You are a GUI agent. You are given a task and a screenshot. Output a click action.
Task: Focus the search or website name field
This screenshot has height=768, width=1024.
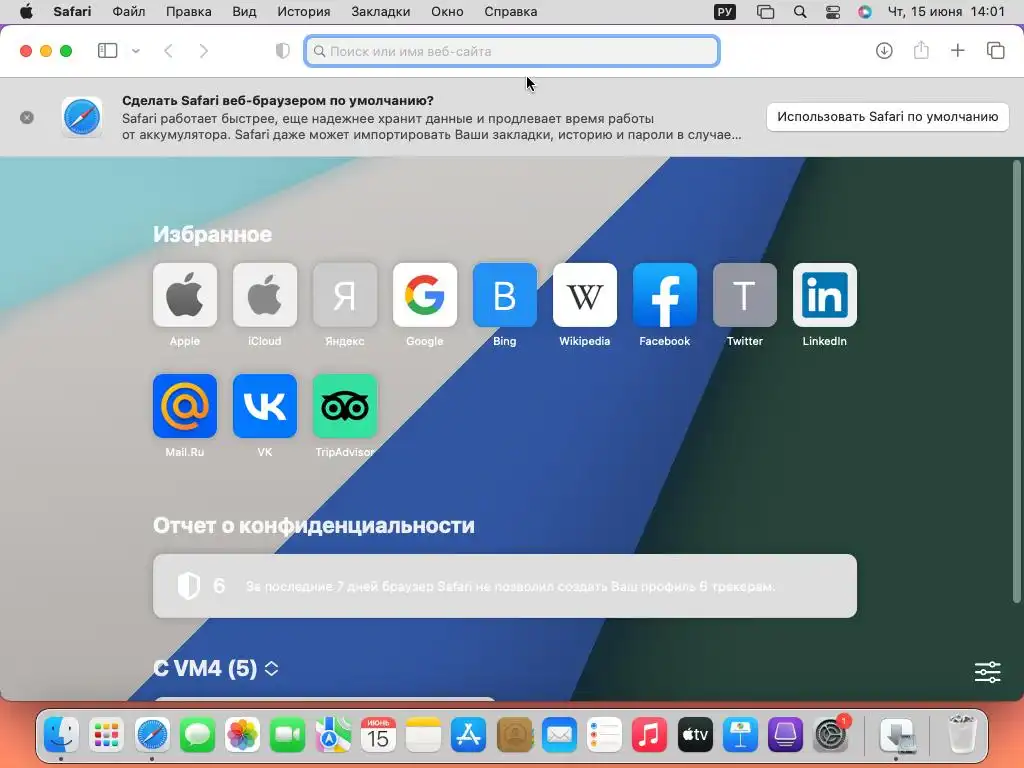(512, 51)
